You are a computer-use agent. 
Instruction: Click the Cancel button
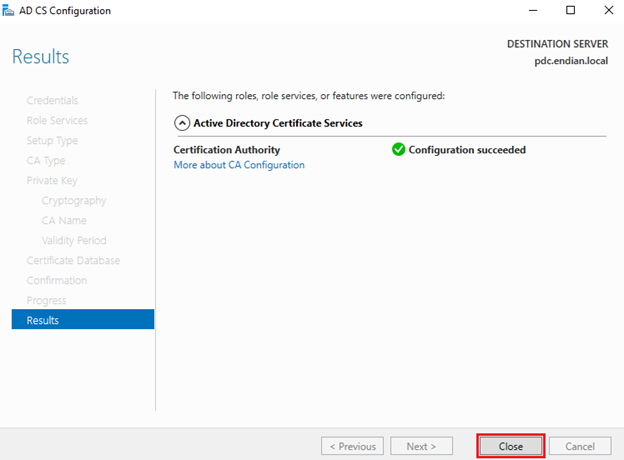click(580, 446)
